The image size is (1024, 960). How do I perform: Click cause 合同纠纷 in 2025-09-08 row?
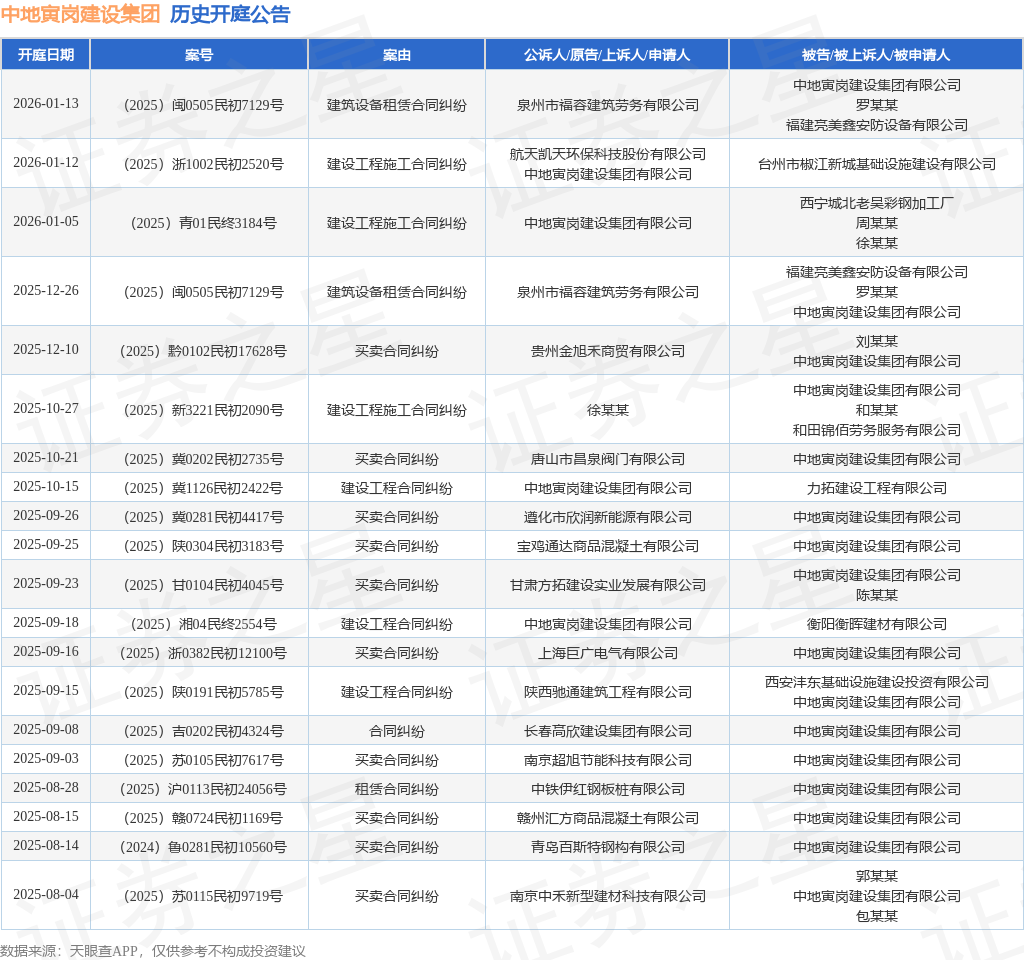click(396, 731)
